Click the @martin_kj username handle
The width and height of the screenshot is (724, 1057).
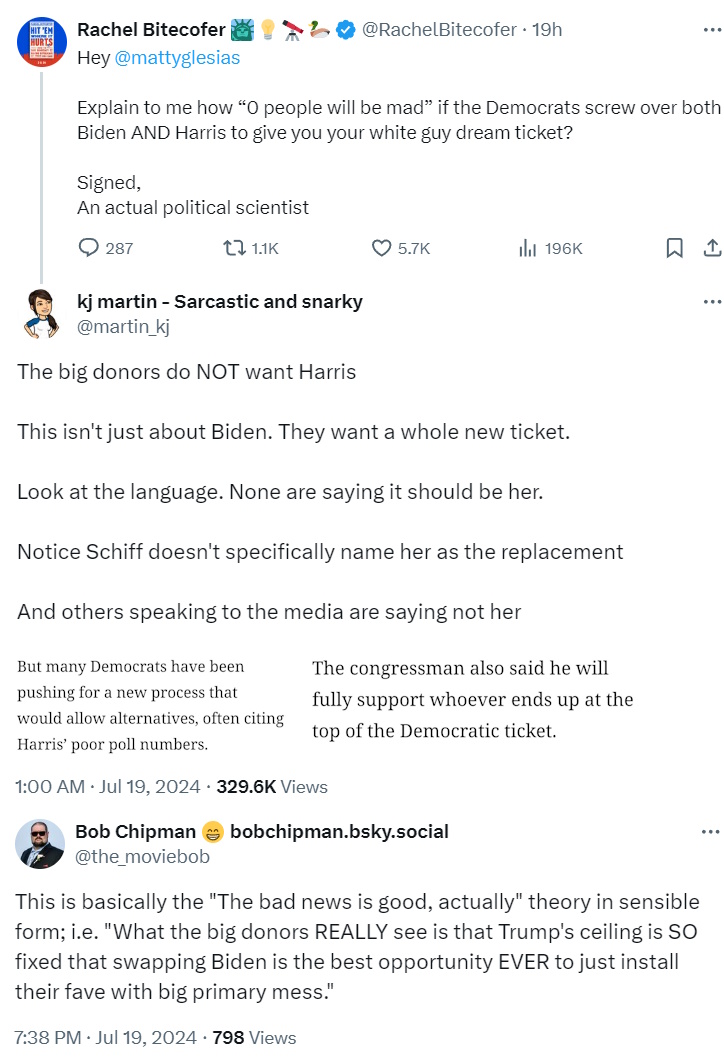[123, 324]
